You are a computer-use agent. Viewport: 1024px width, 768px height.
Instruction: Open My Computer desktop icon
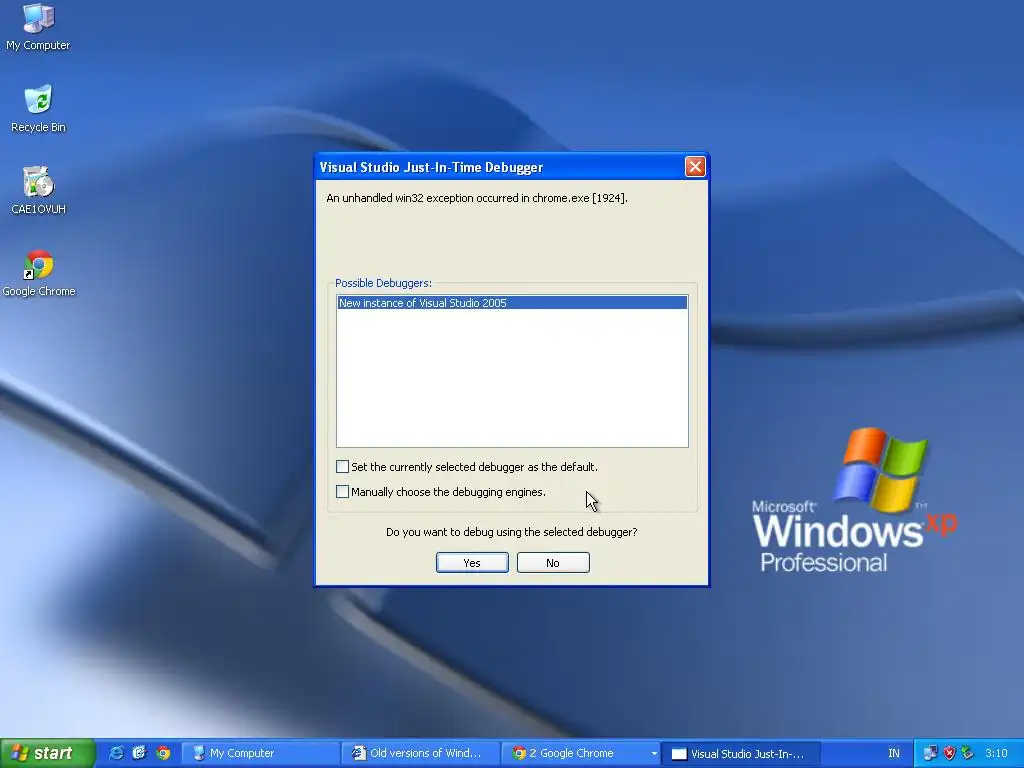[x=38, y=26]
